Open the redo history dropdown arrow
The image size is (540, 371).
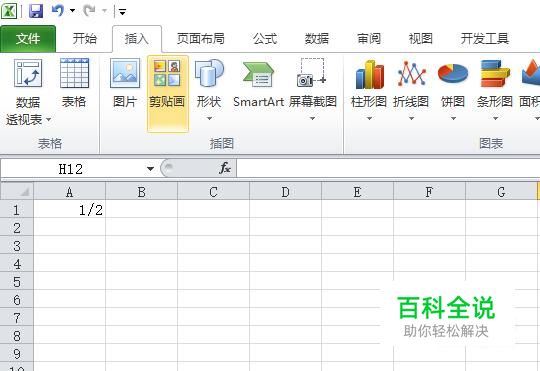(104, 11)
